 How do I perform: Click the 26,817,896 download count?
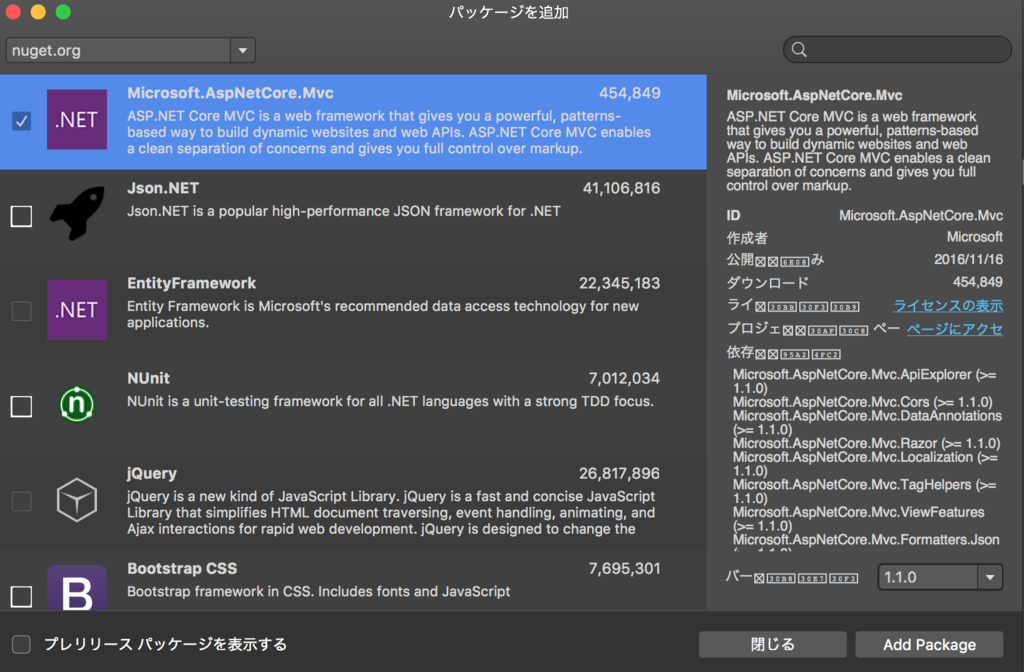[x=619, y=473]
